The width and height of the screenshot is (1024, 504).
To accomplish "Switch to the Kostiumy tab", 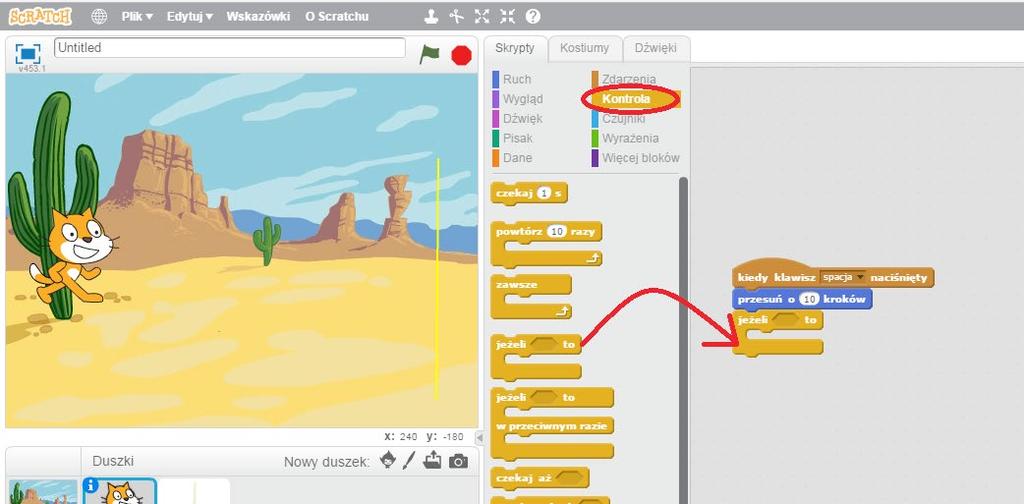I will click(x=584, y=48).
